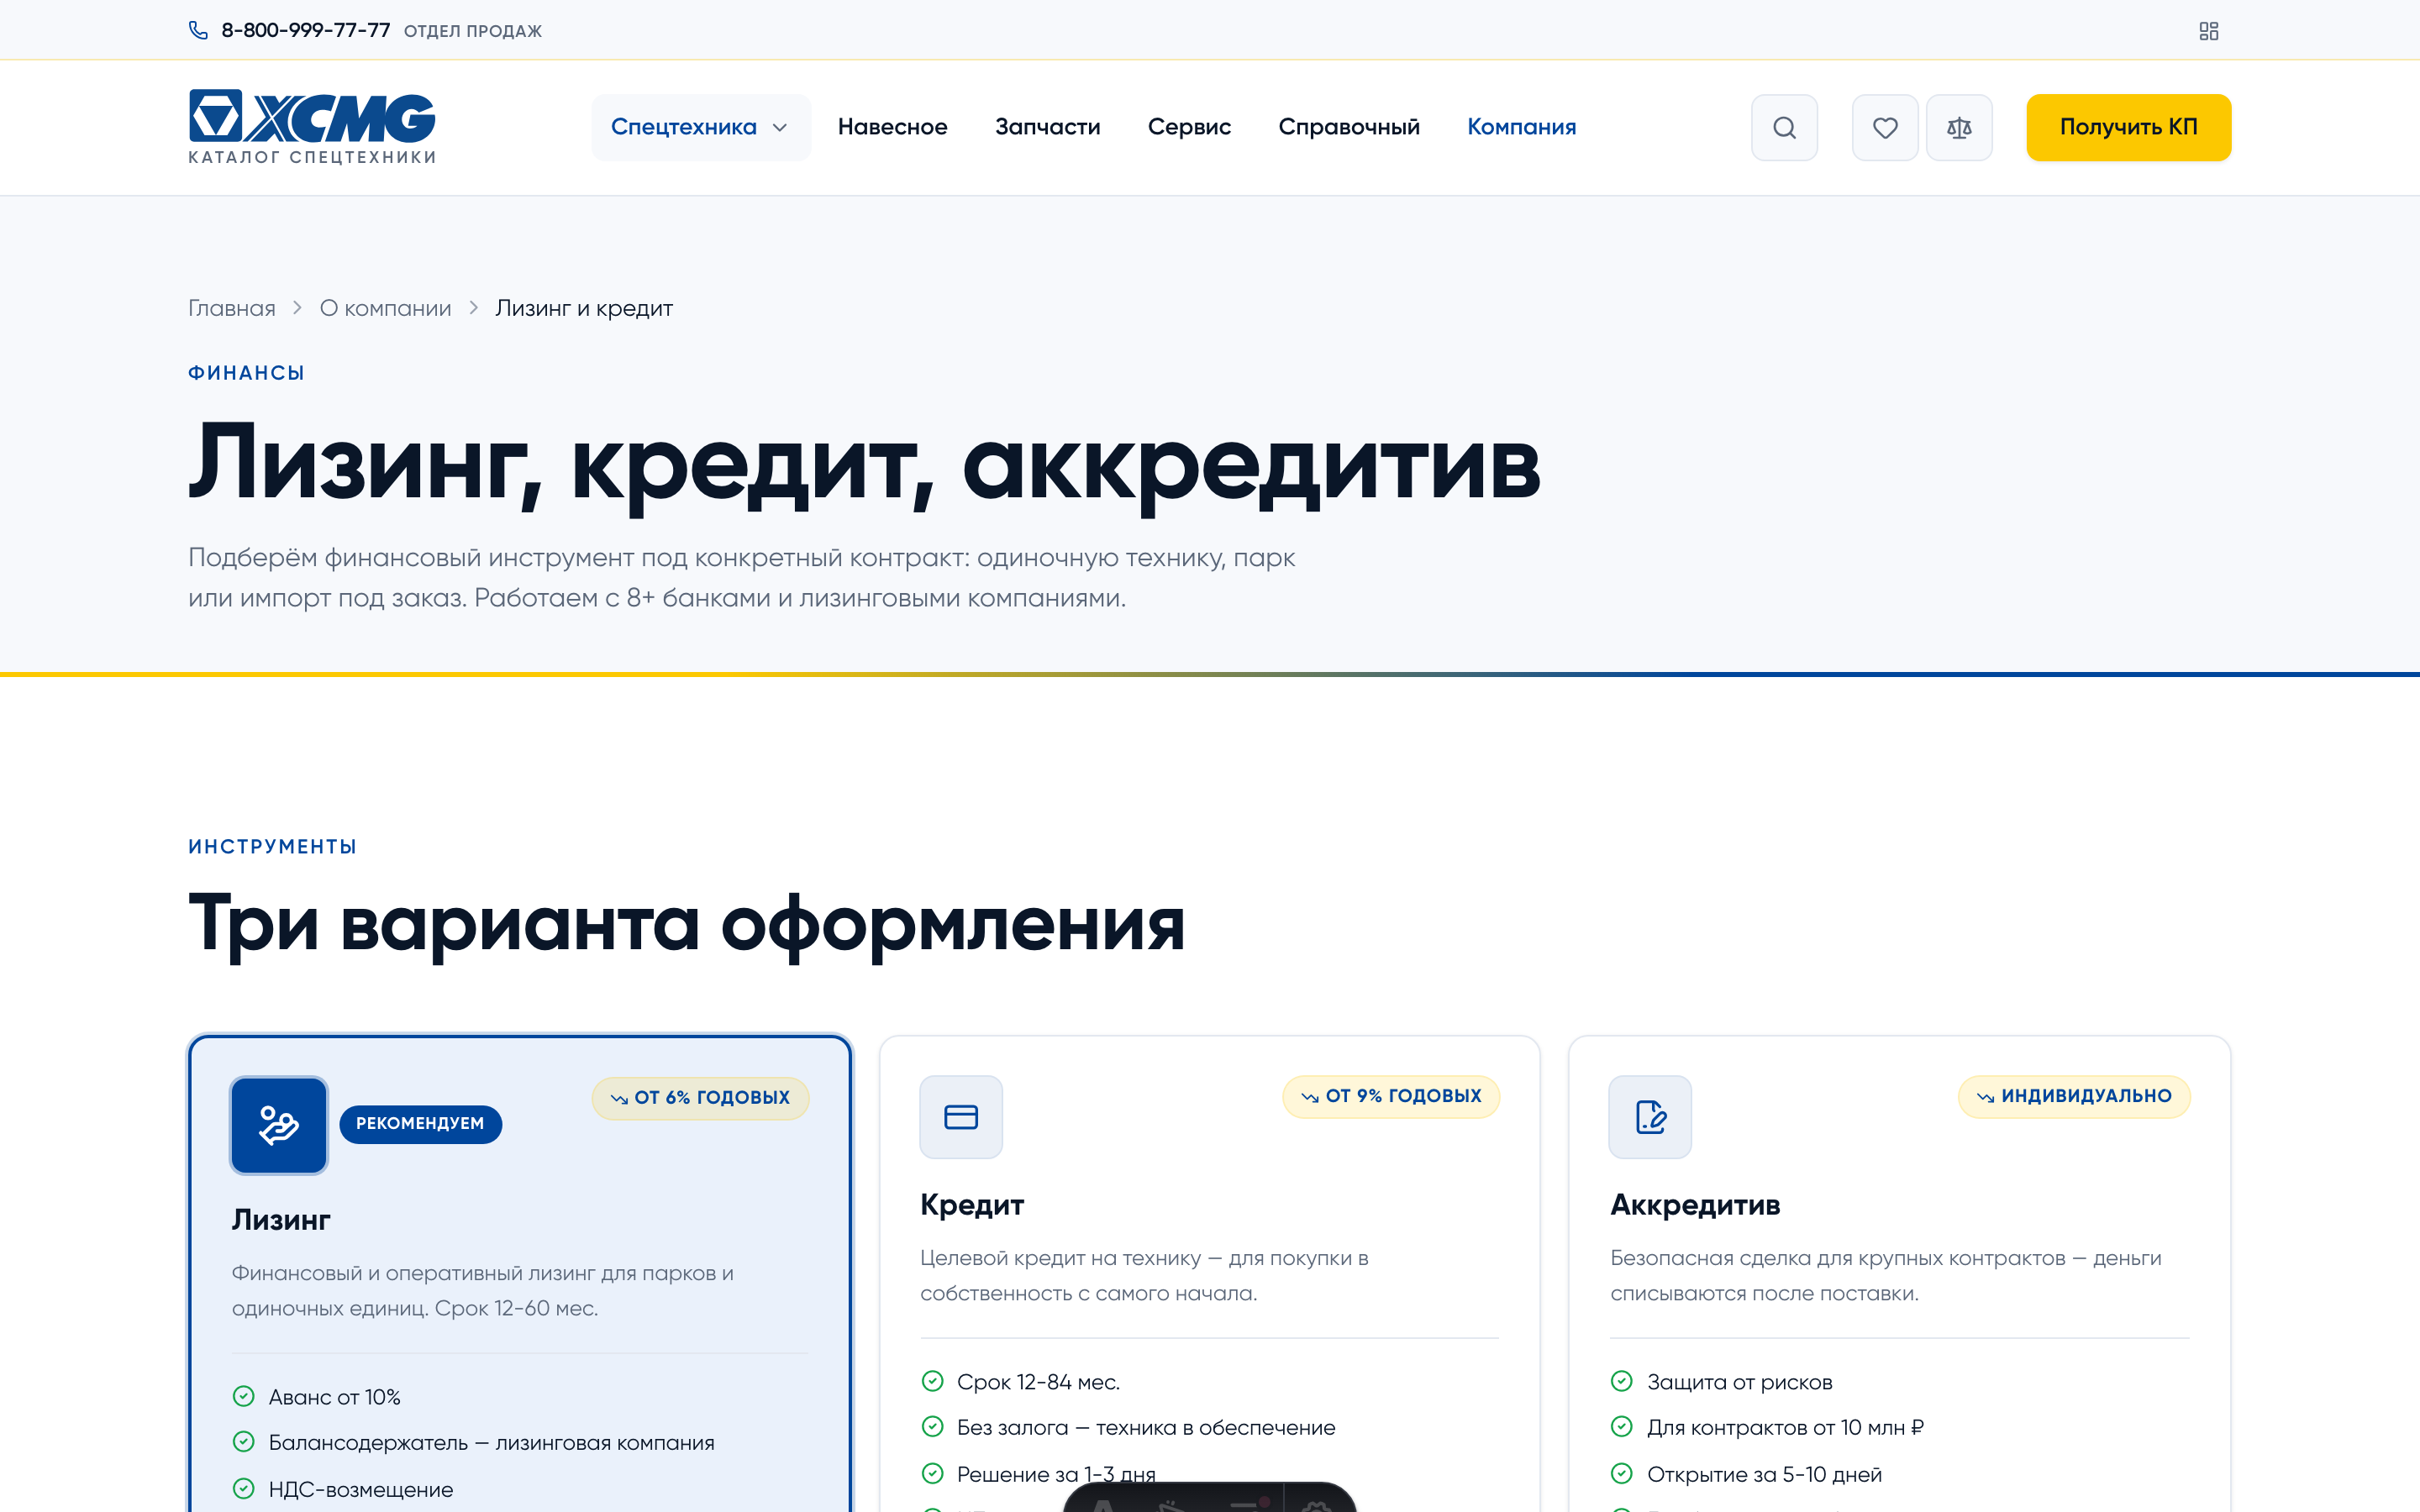The image size is (2420, 1512).
Task: Click the РЕКОМЕНДУЕМ badge
Action: point(420,1124)
